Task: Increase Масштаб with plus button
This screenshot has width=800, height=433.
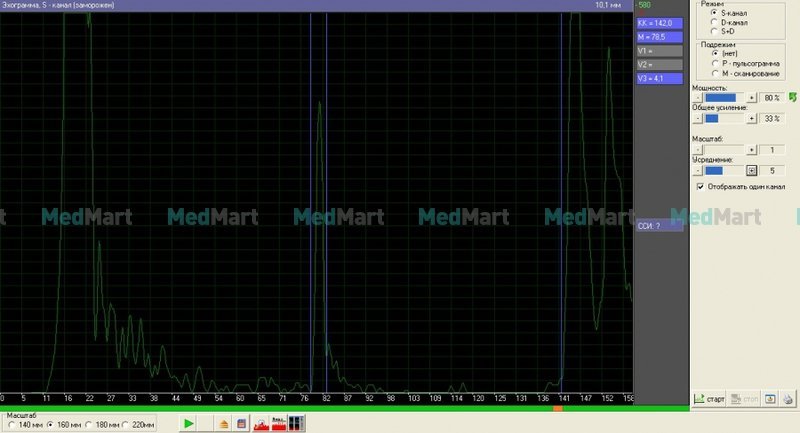Action: pos(751,149)
